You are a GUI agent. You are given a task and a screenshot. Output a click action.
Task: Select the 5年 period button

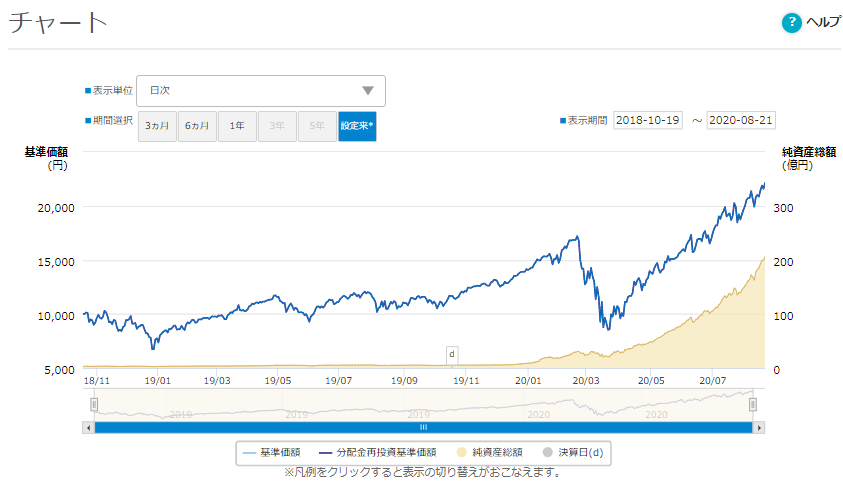coord(317,126)
